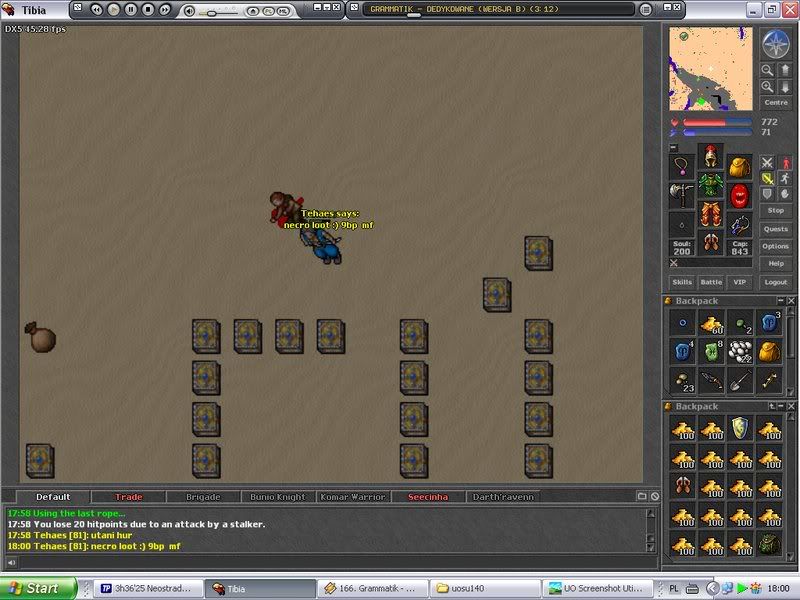
Task: Click the Logout button
Action: point(776,282)
